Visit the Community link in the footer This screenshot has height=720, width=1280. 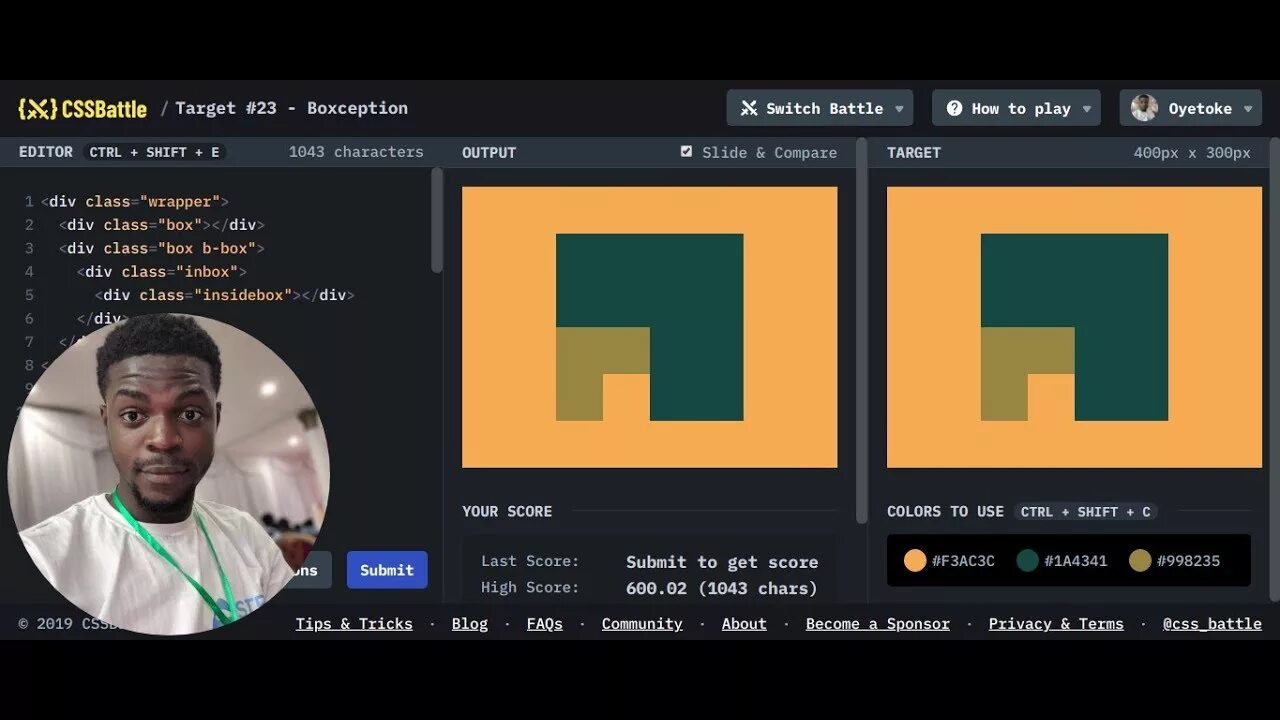click(642, 623)
